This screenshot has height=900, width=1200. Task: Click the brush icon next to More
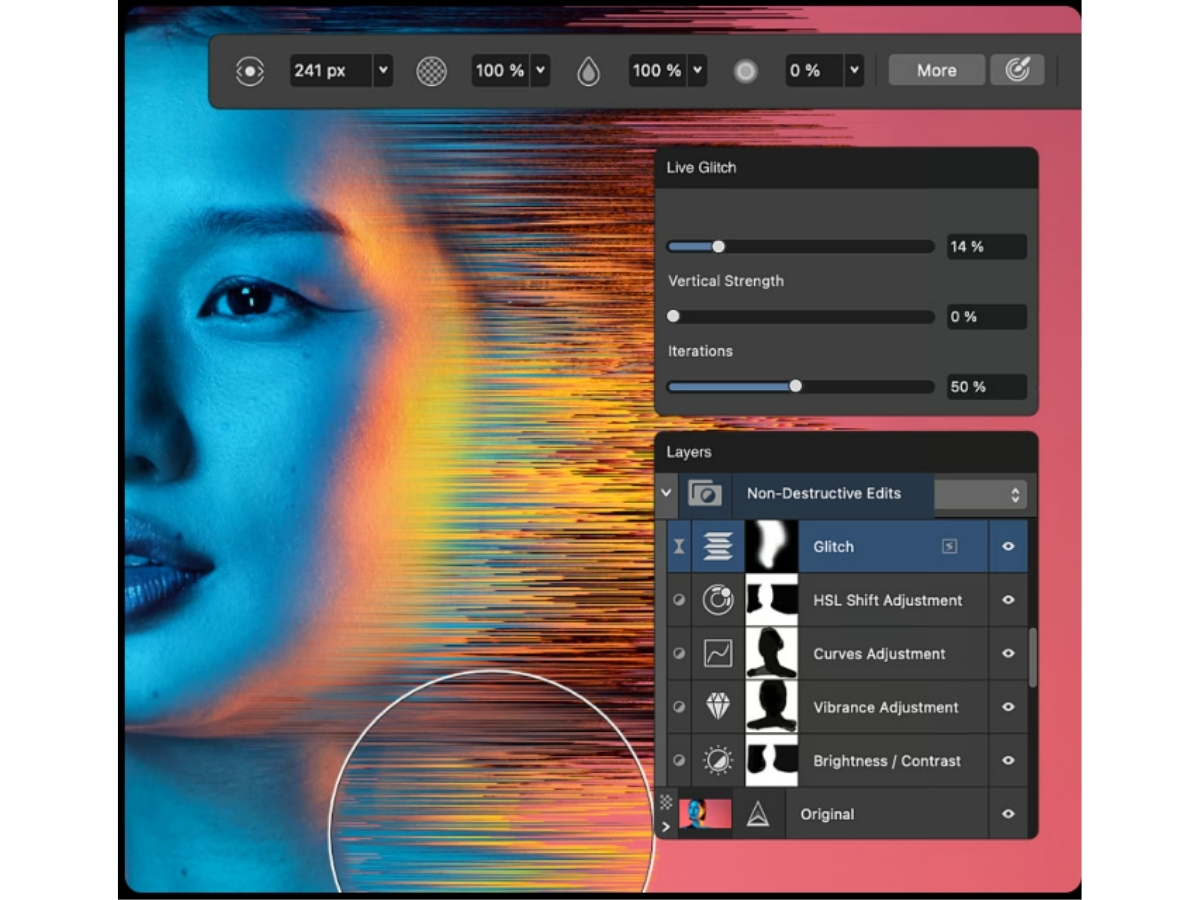tap(1017, 70)
